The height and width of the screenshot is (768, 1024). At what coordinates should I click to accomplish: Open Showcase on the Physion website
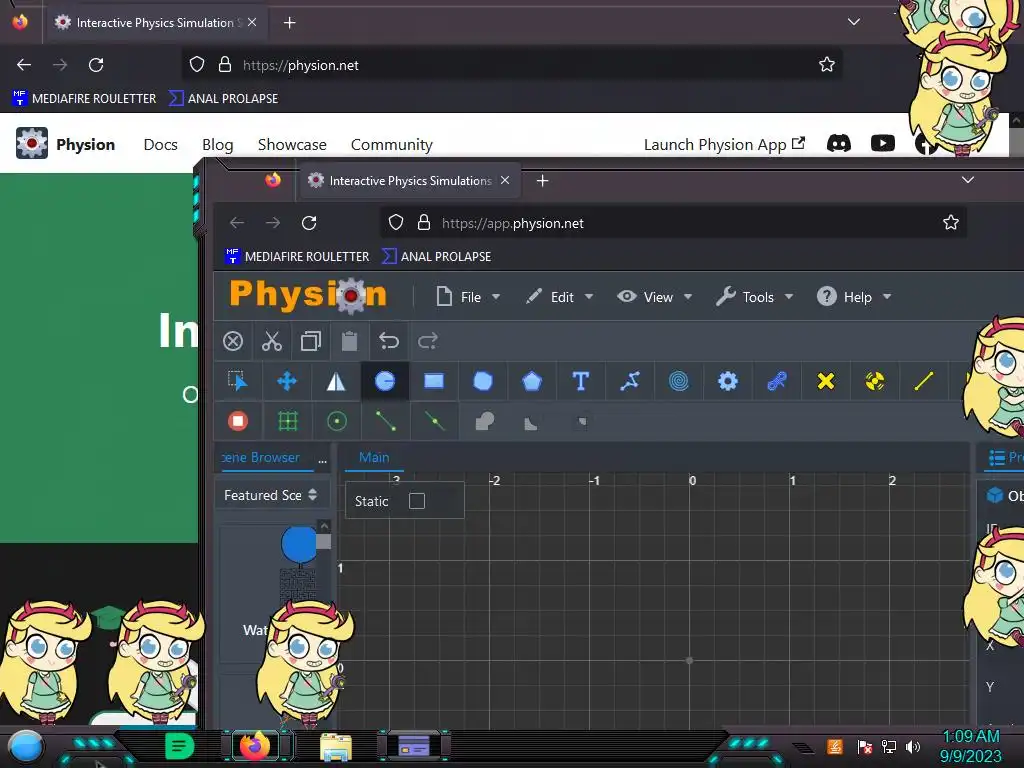292,144
